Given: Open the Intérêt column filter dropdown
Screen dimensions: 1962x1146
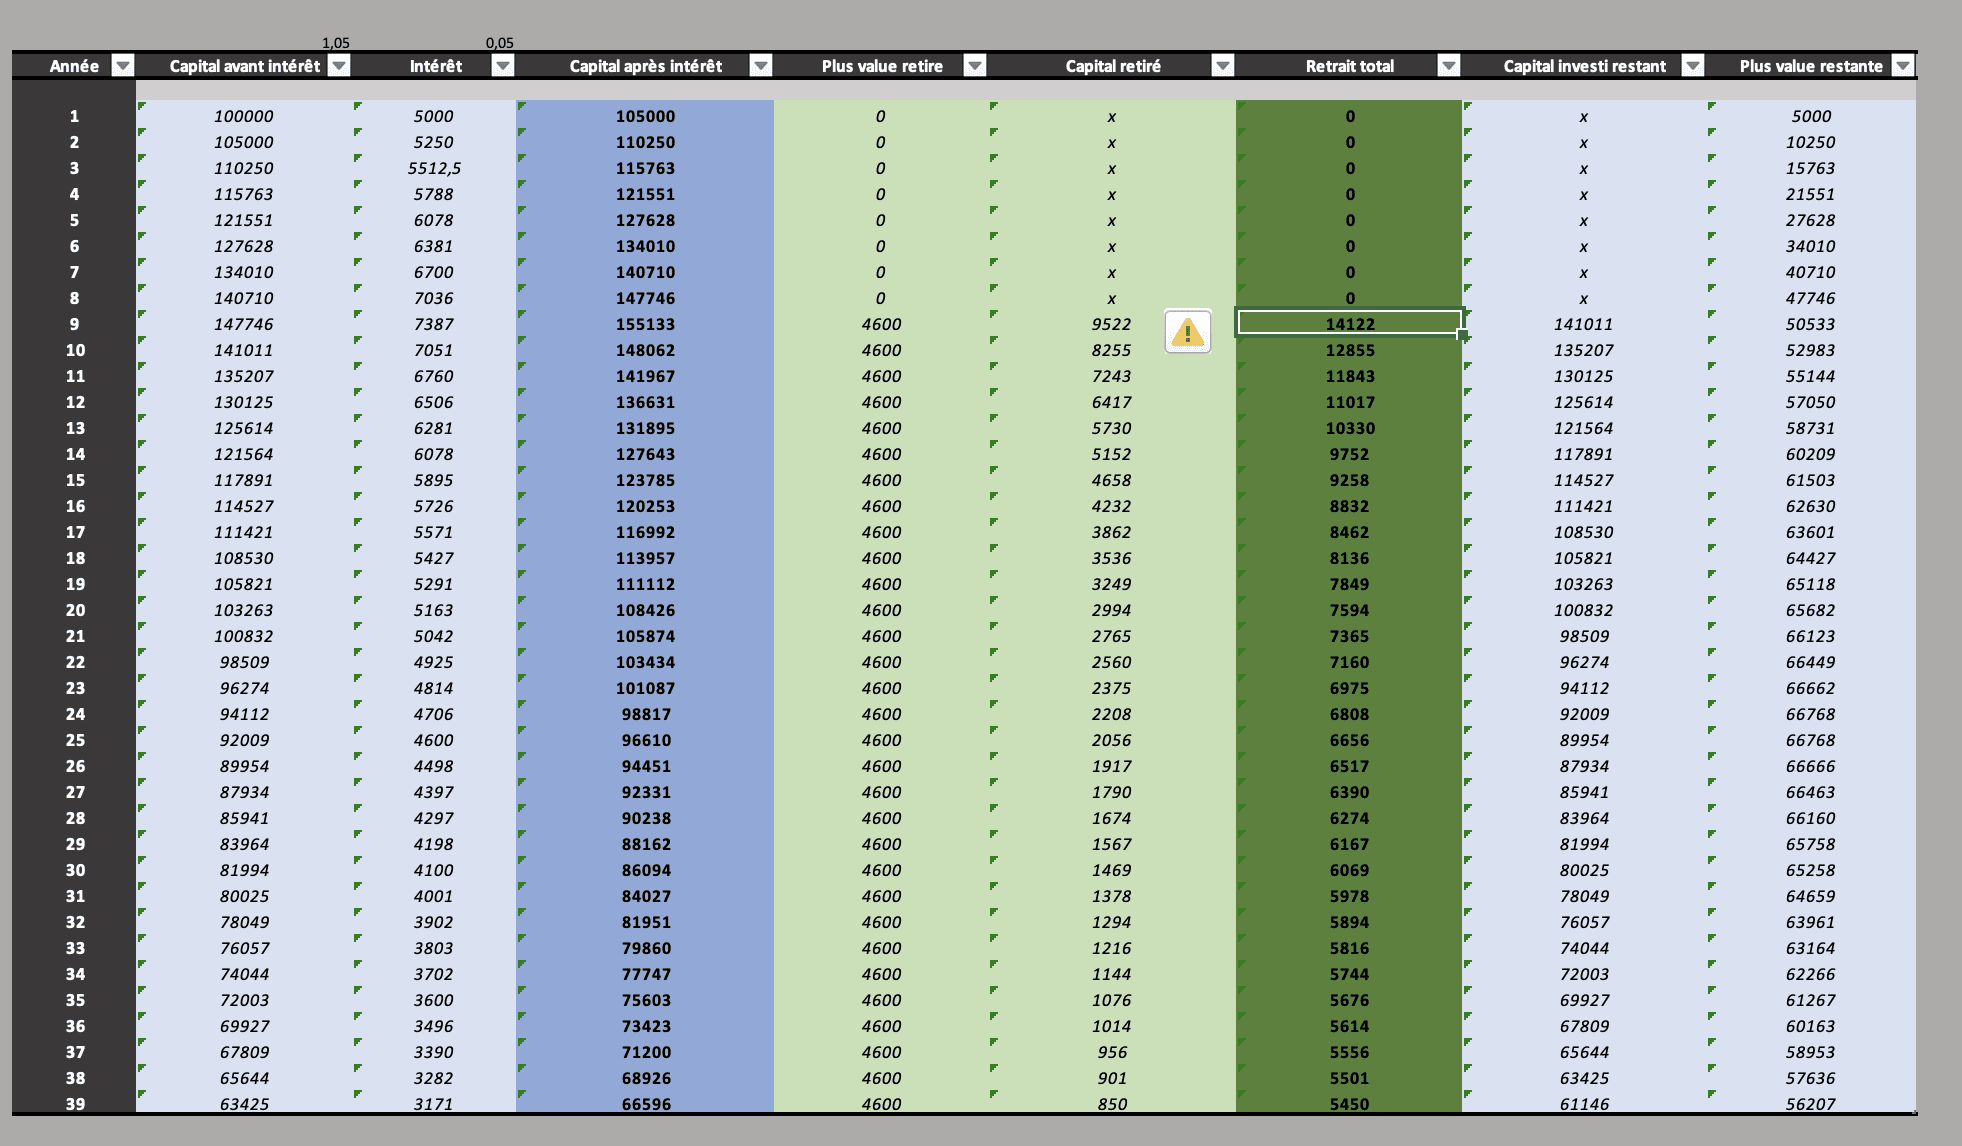Looking at the screenshot, I should pos(503,66).
